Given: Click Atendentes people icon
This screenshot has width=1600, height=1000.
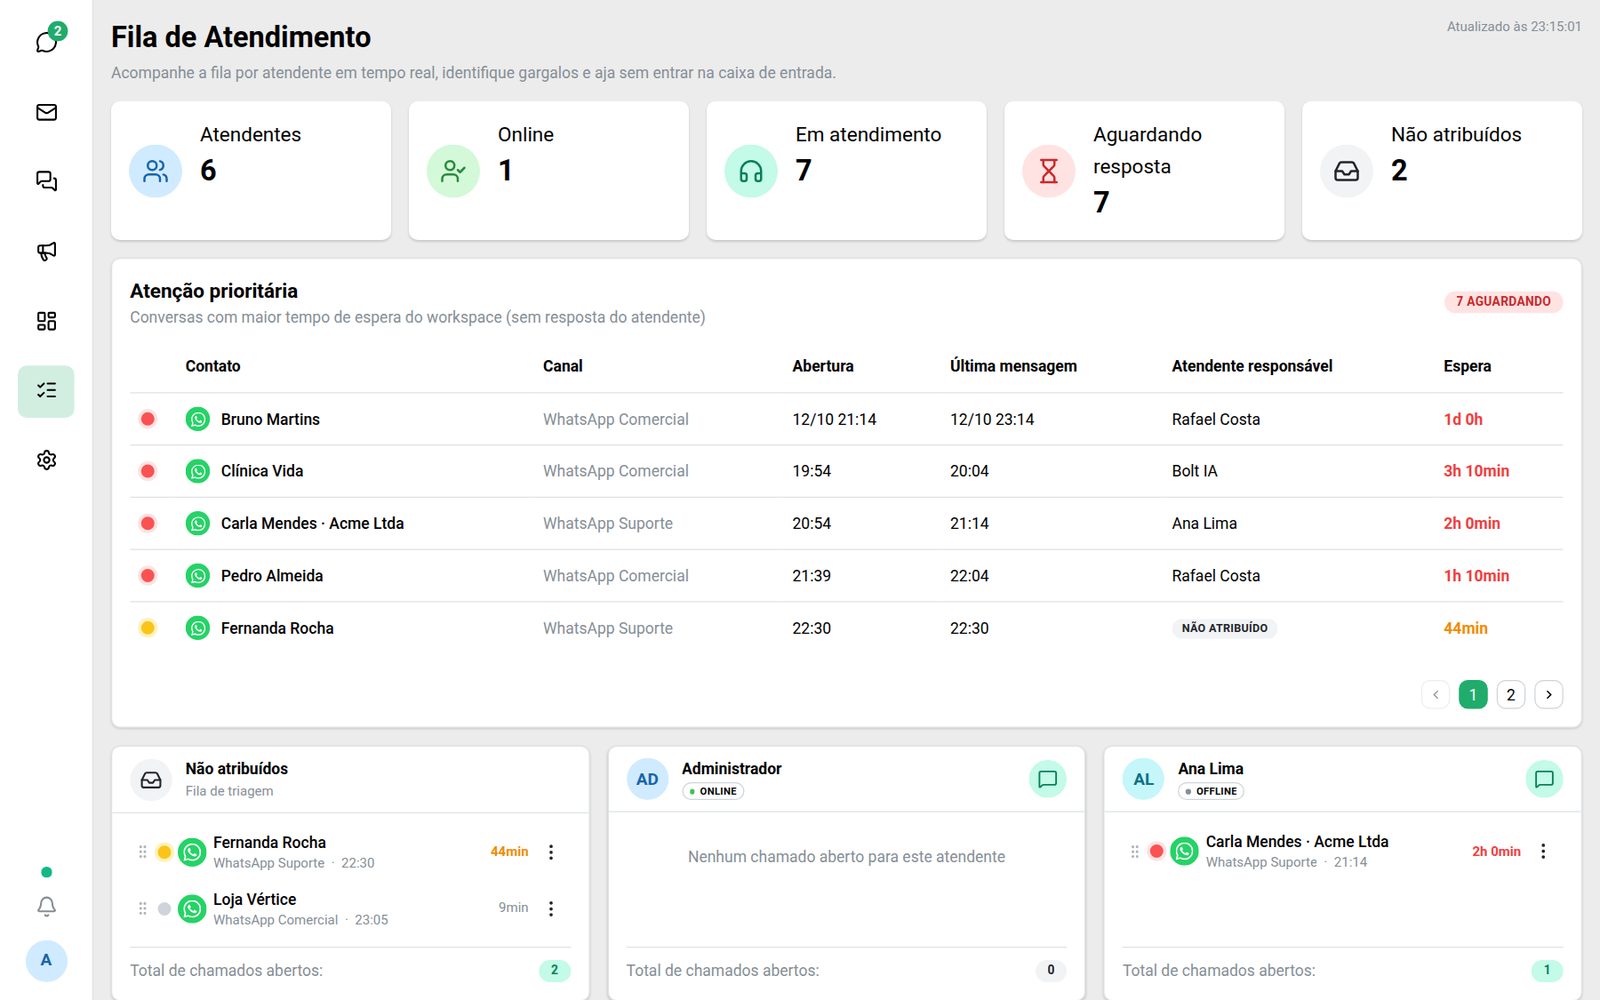Looking at the screenshot, I should click(155, 171).
